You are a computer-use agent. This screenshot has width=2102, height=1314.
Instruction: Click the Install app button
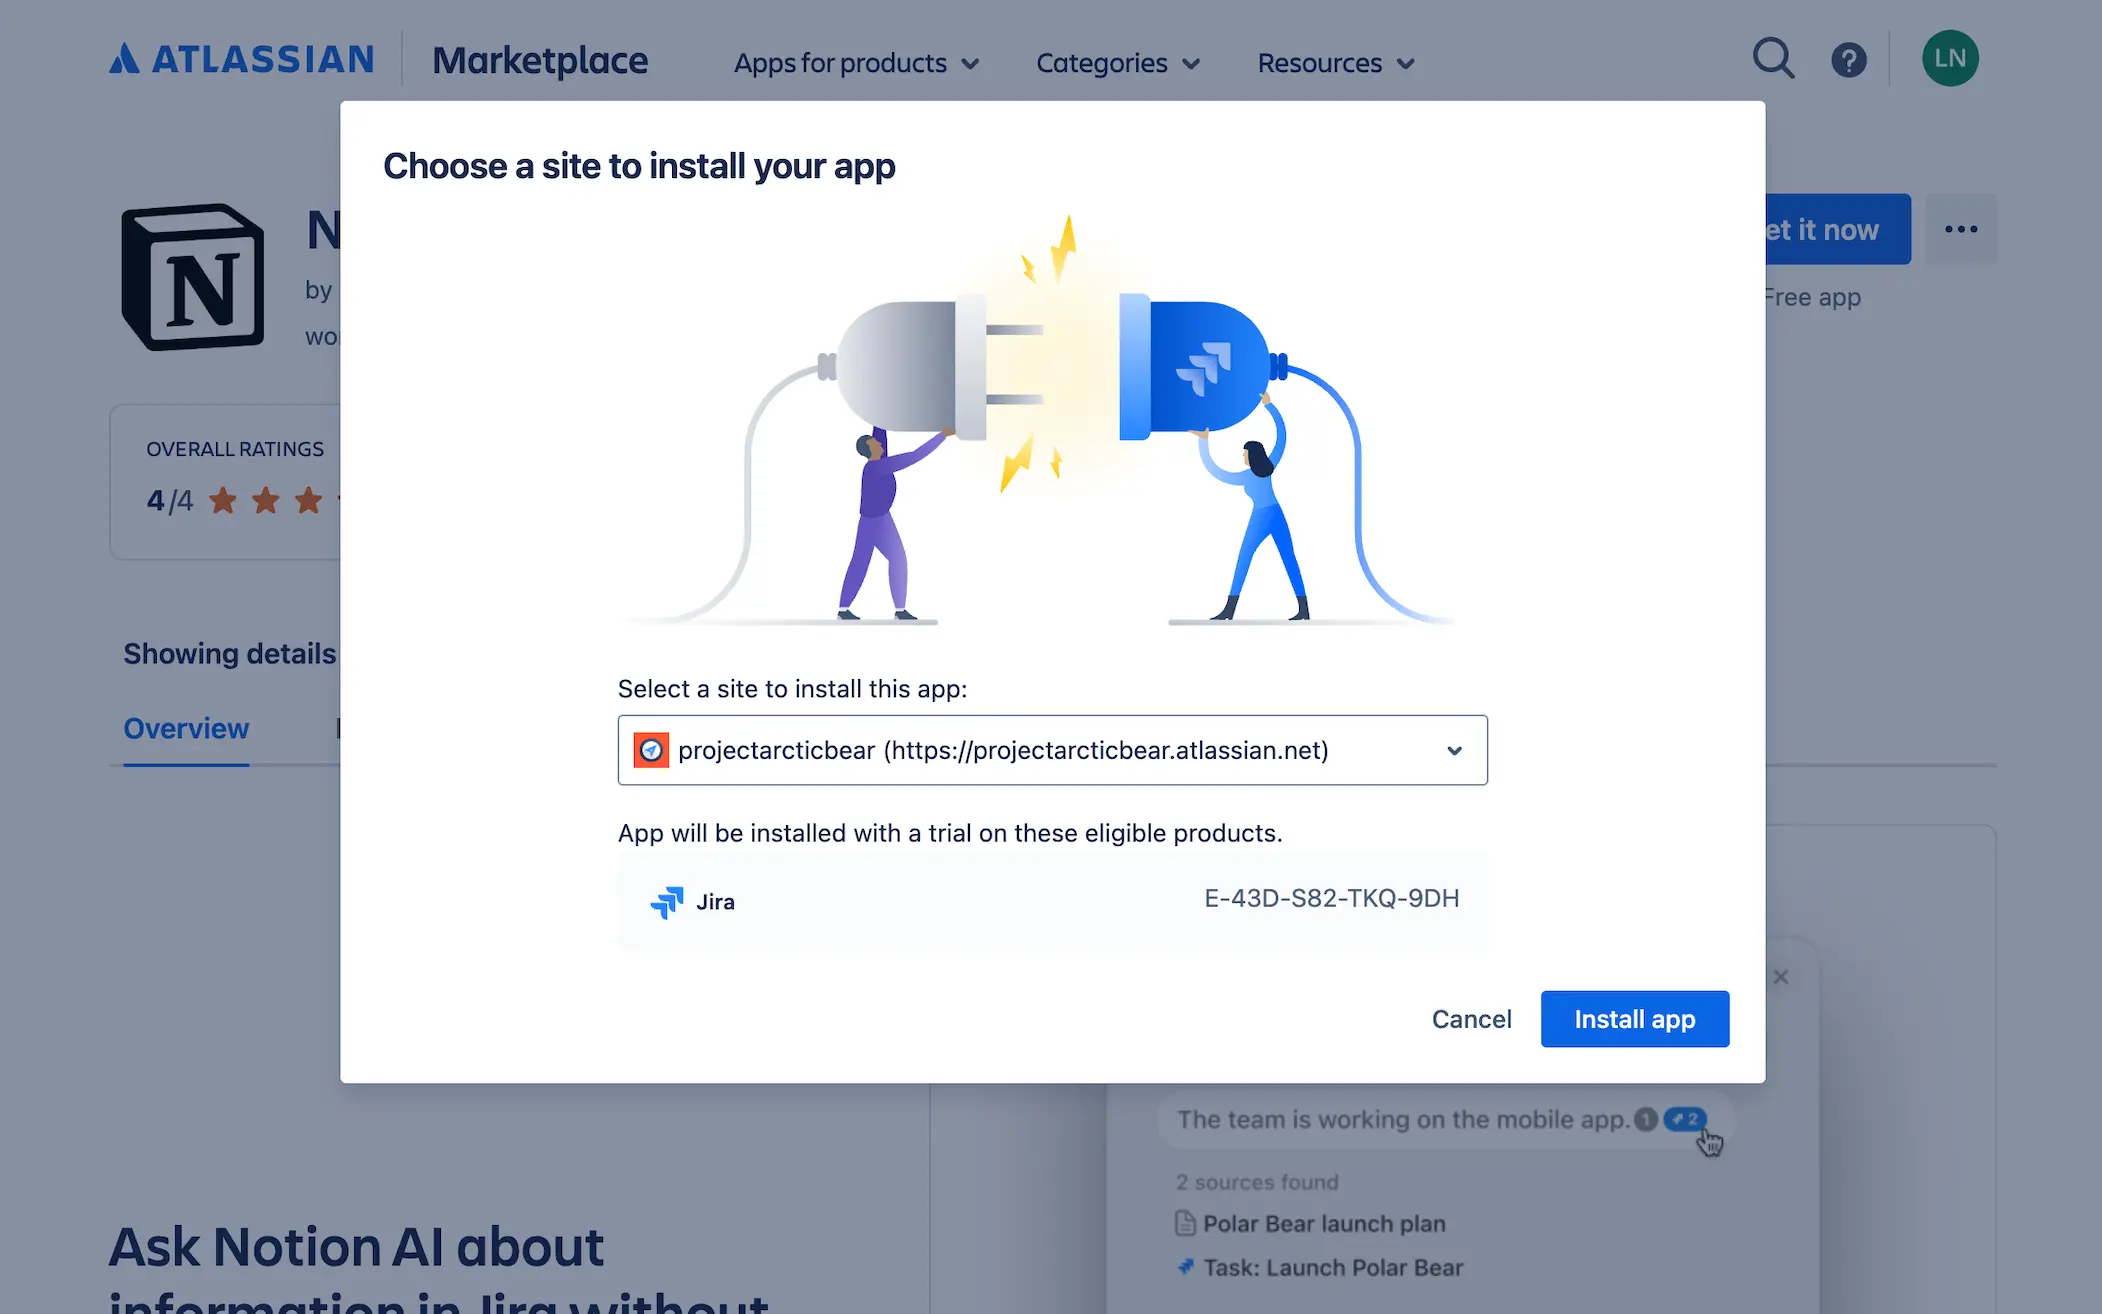1634,1018
